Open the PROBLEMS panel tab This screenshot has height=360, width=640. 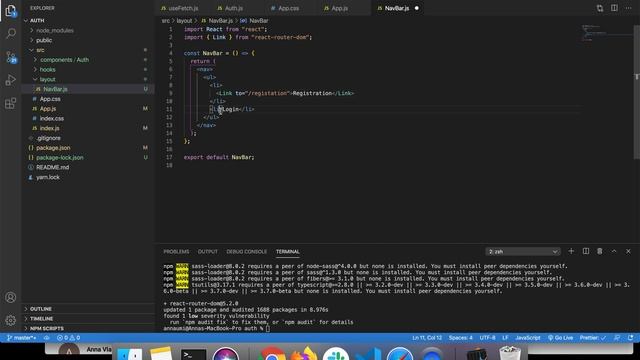coord(176,252)
